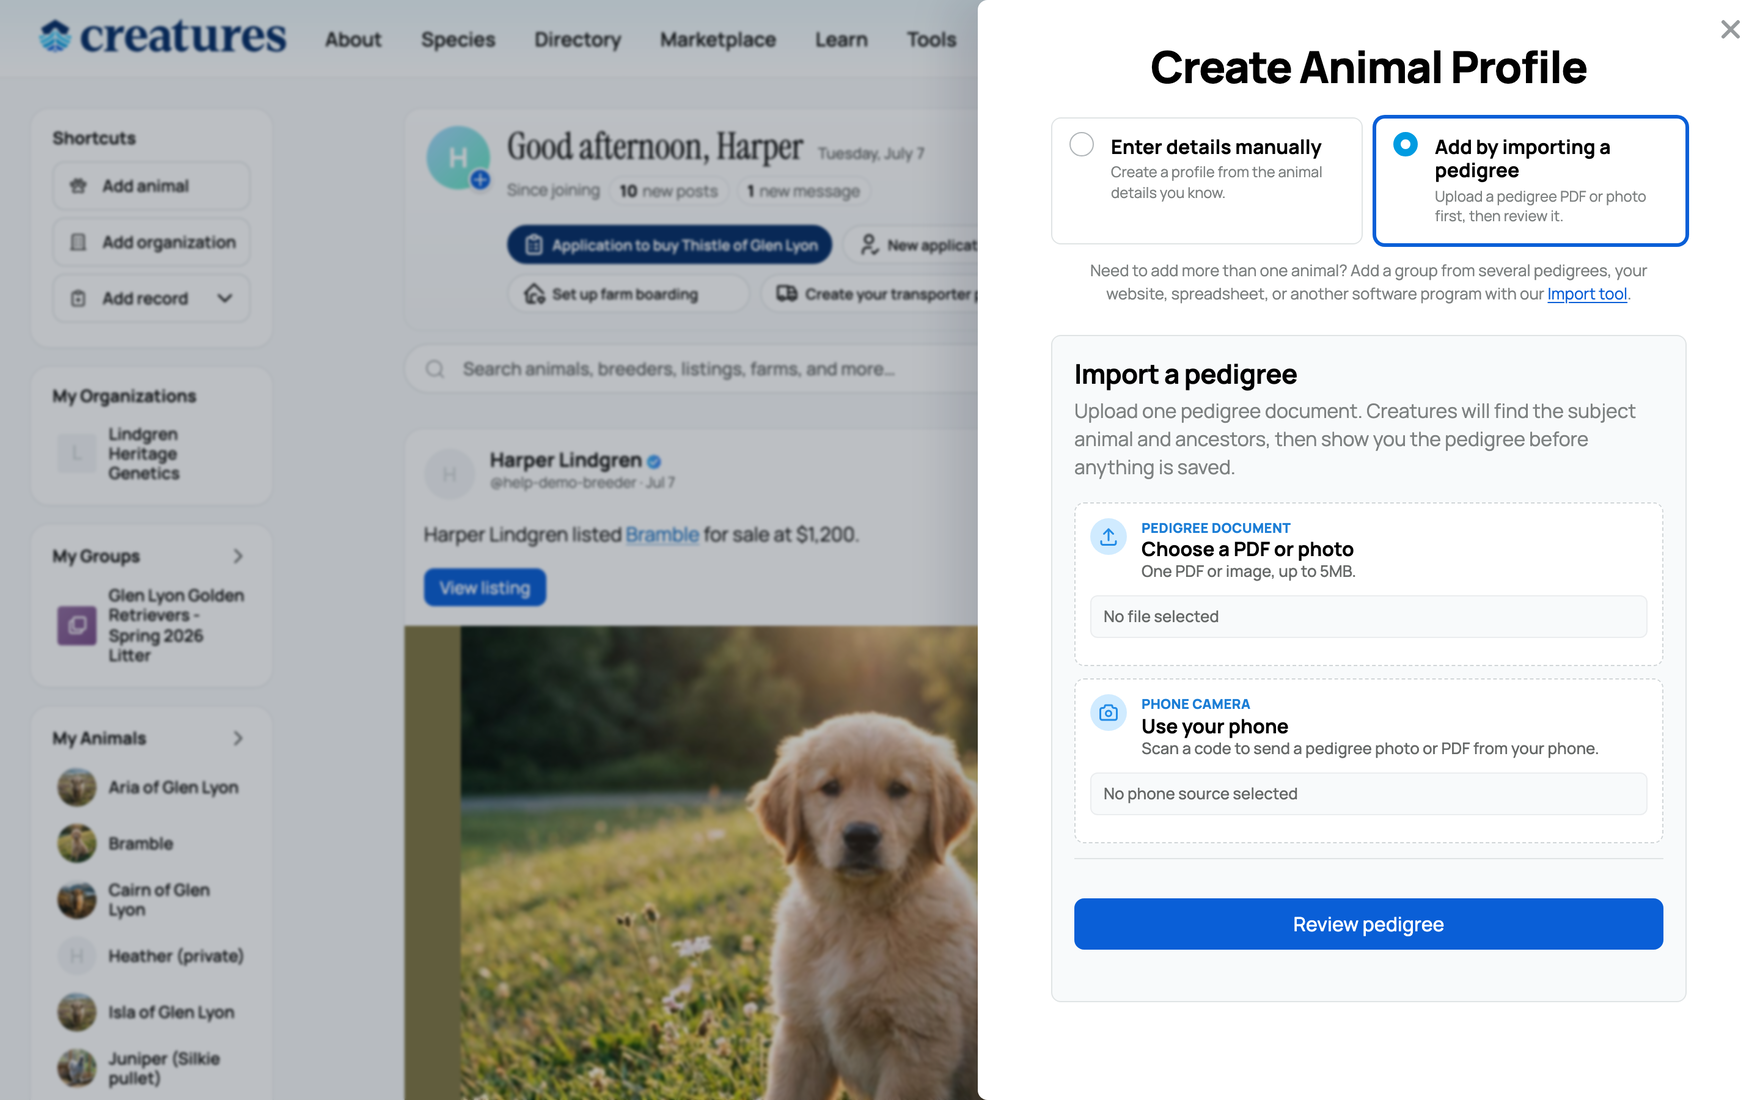Click the verified badge next to Harper Lindgren
Image resolution: width=1760 pixels, height=1100 pixels.
pos(654,461)
